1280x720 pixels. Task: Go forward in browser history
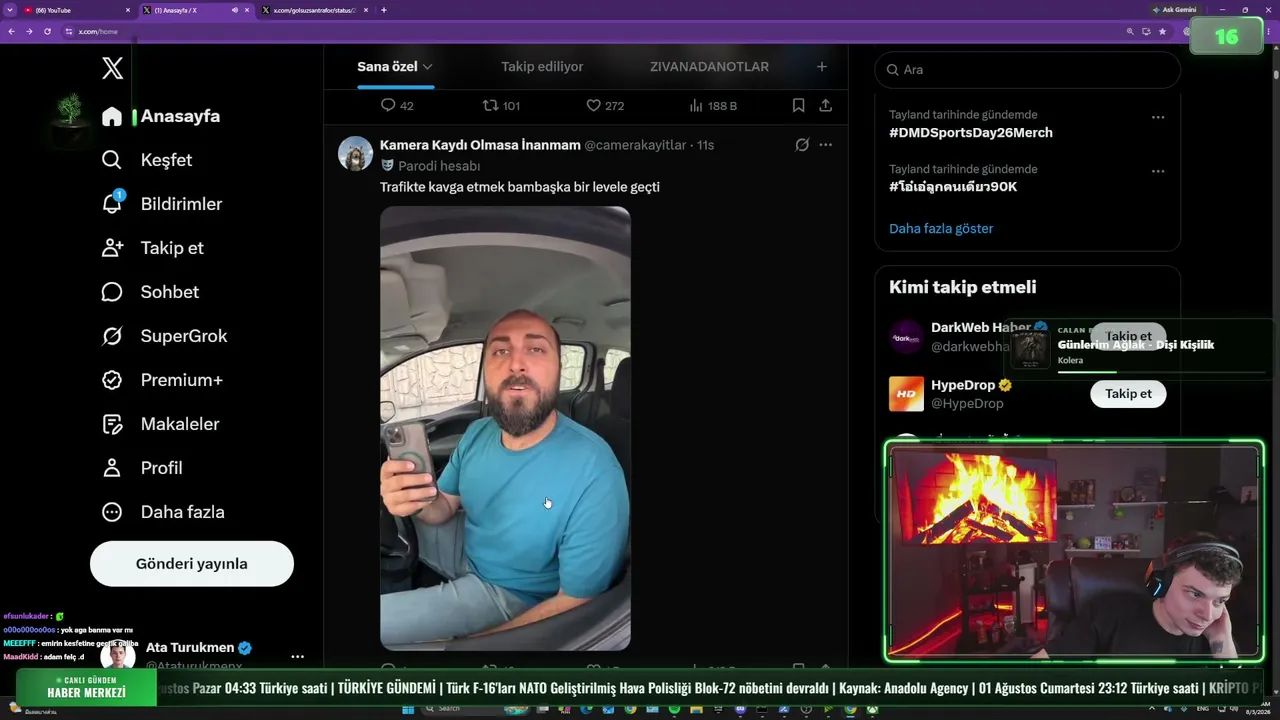coord(29,32)
